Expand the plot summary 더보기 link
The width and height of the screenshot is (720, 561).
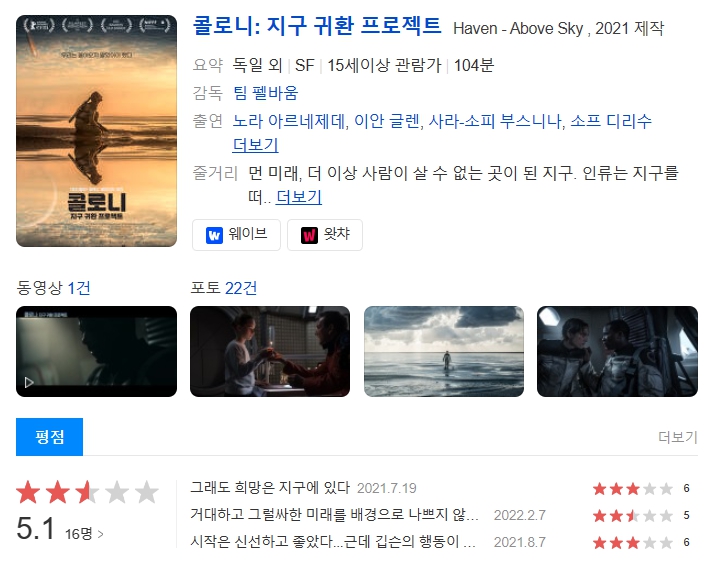point(298,197)
